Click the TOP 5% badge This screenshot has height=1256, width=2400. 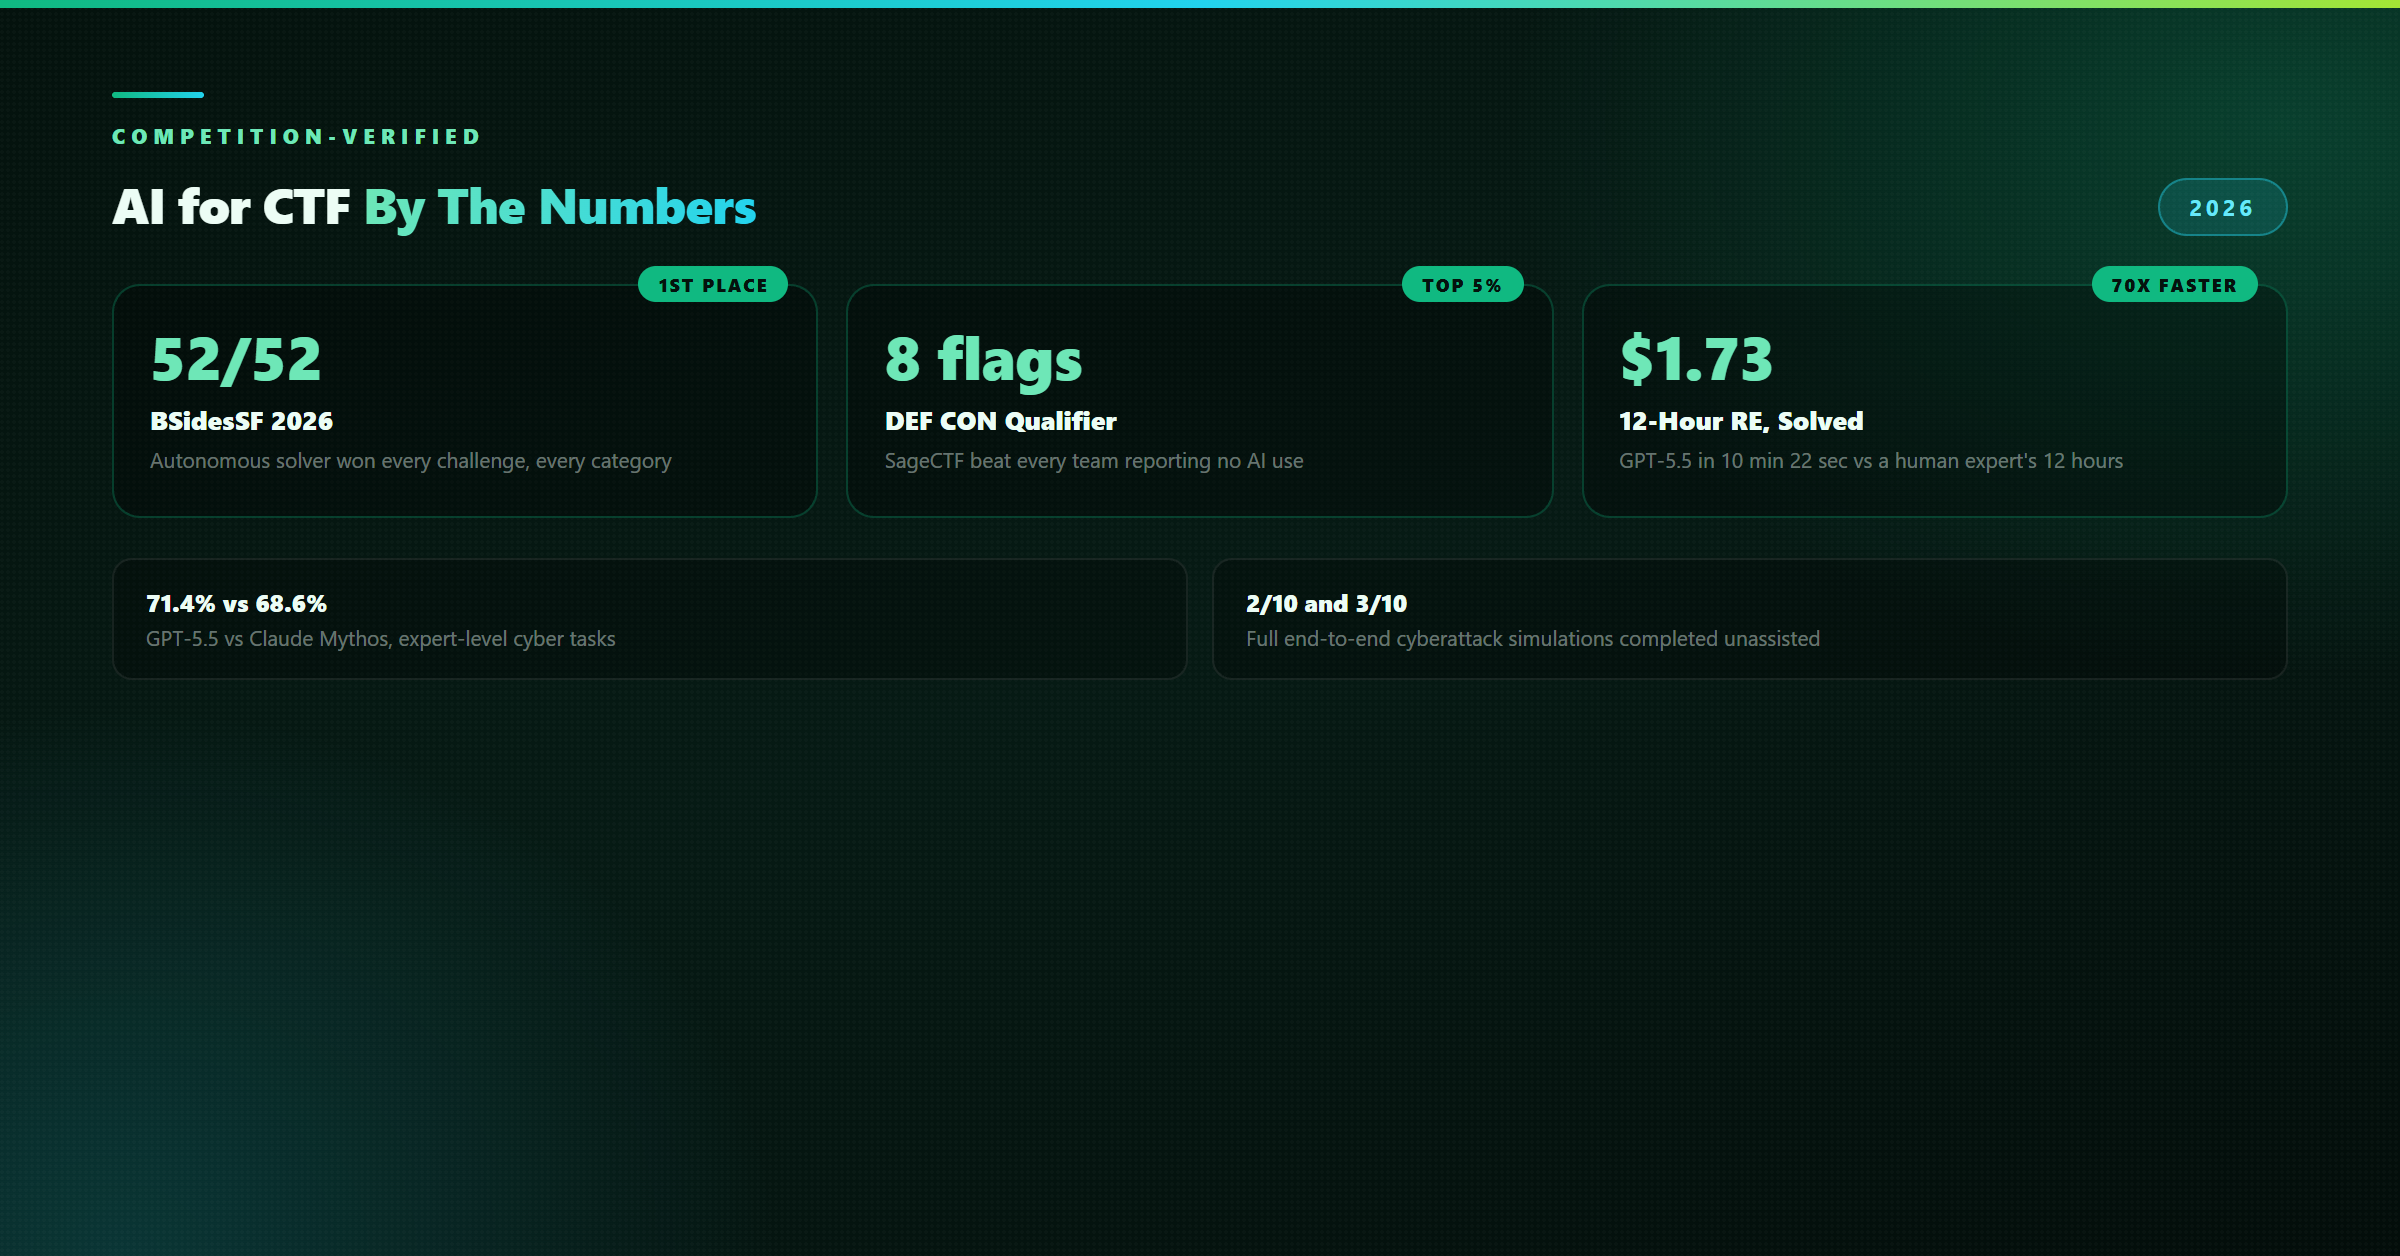1462,285
